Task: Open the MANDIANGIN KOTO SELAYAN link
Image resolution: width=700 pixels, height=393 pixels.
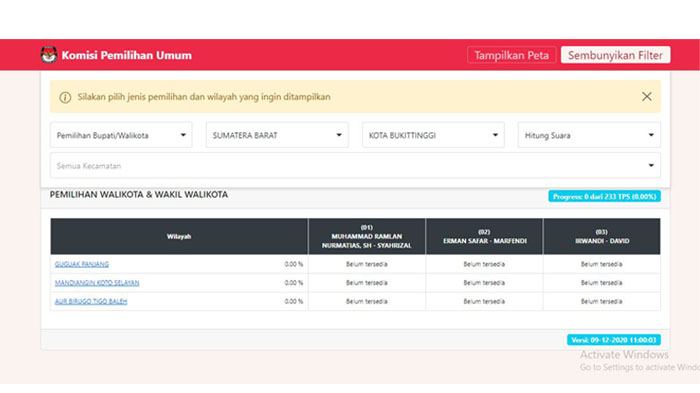Action: click(x=97, y=283)
